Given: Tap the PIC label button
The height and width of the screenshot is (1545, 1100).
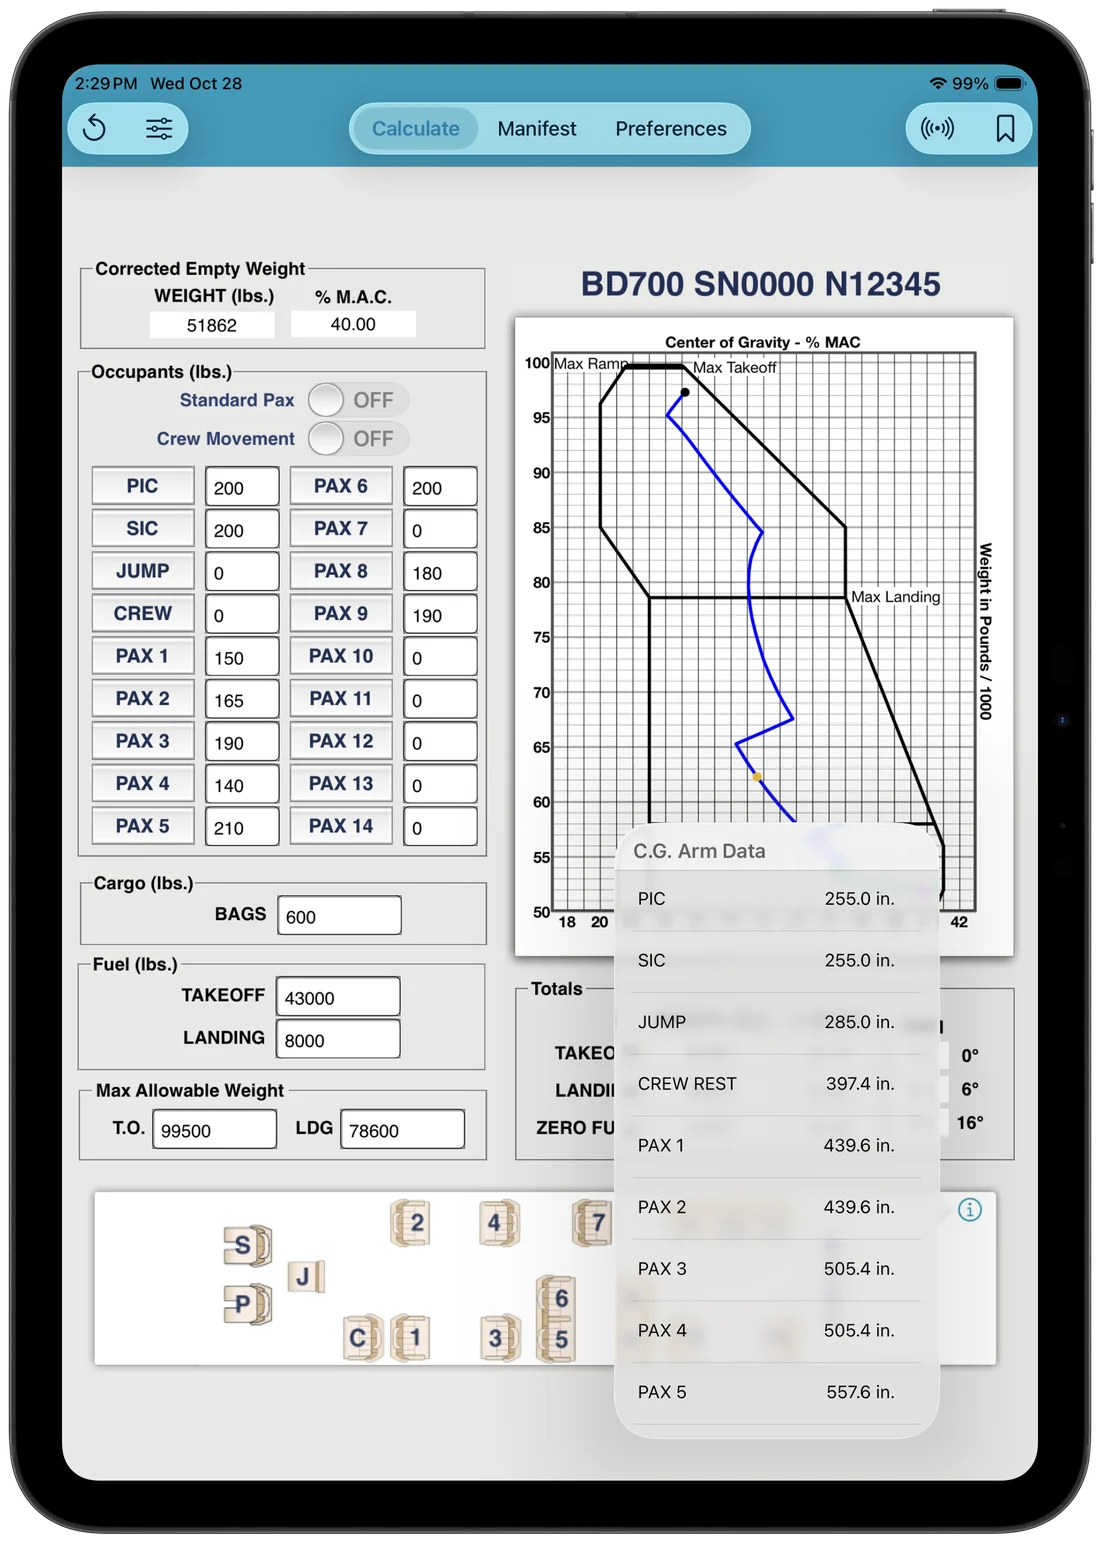Looking at the screenshot, I should point(142,486).
